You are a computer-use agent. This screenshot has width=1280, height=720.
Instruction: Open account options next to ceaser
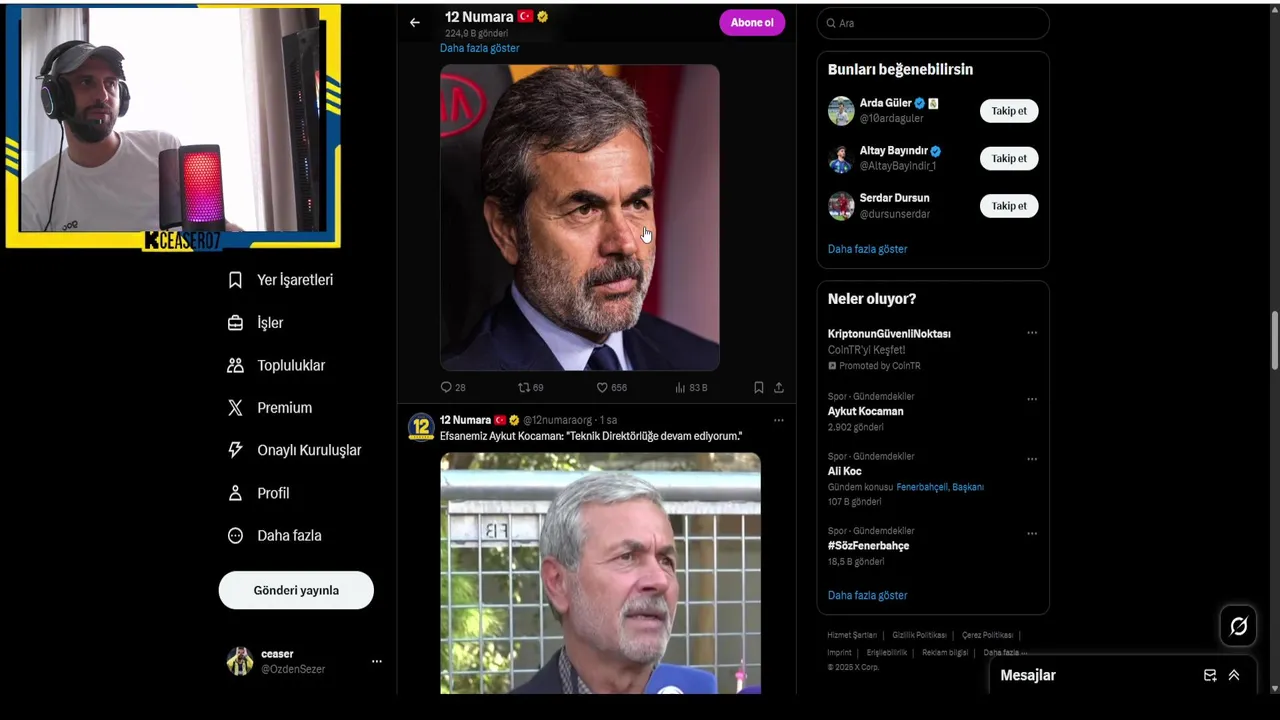click(x=376, y=661)
